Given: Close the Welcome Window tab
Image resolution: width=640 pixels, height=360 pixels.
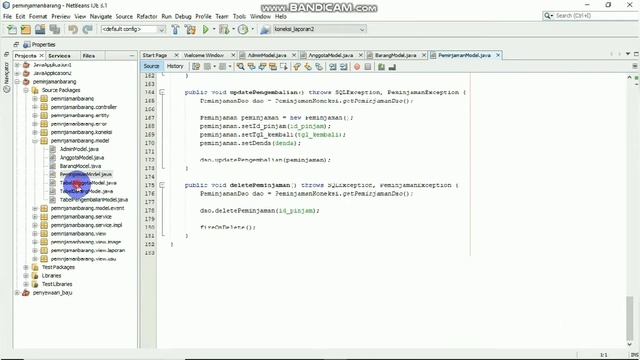Looking at the screenshot, I should (233, 55).
